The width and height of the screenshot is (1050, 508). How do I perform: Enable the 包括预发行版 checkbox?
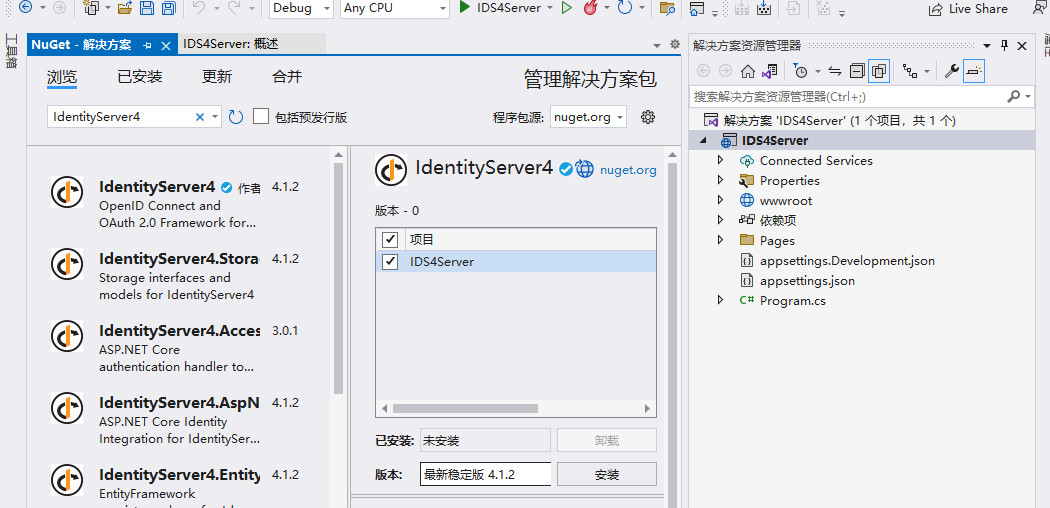261,117
